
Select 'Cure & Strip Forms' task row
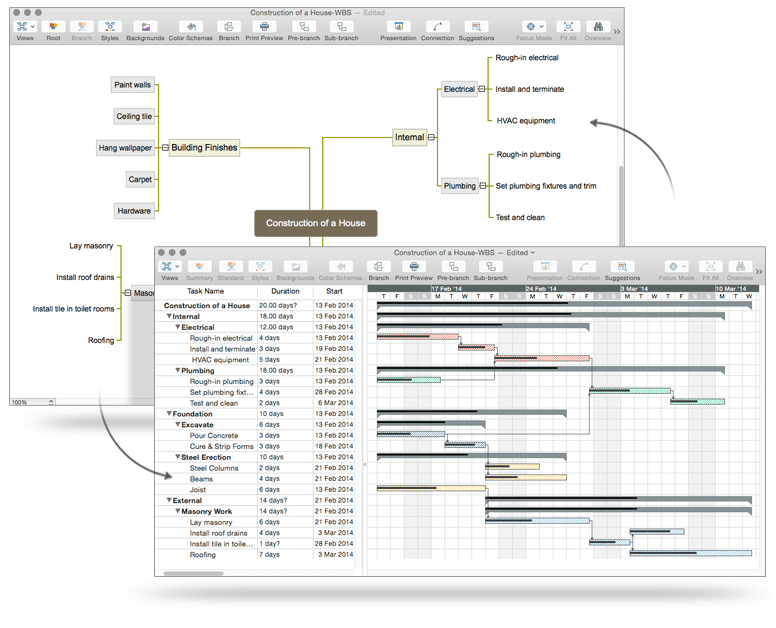255,446
